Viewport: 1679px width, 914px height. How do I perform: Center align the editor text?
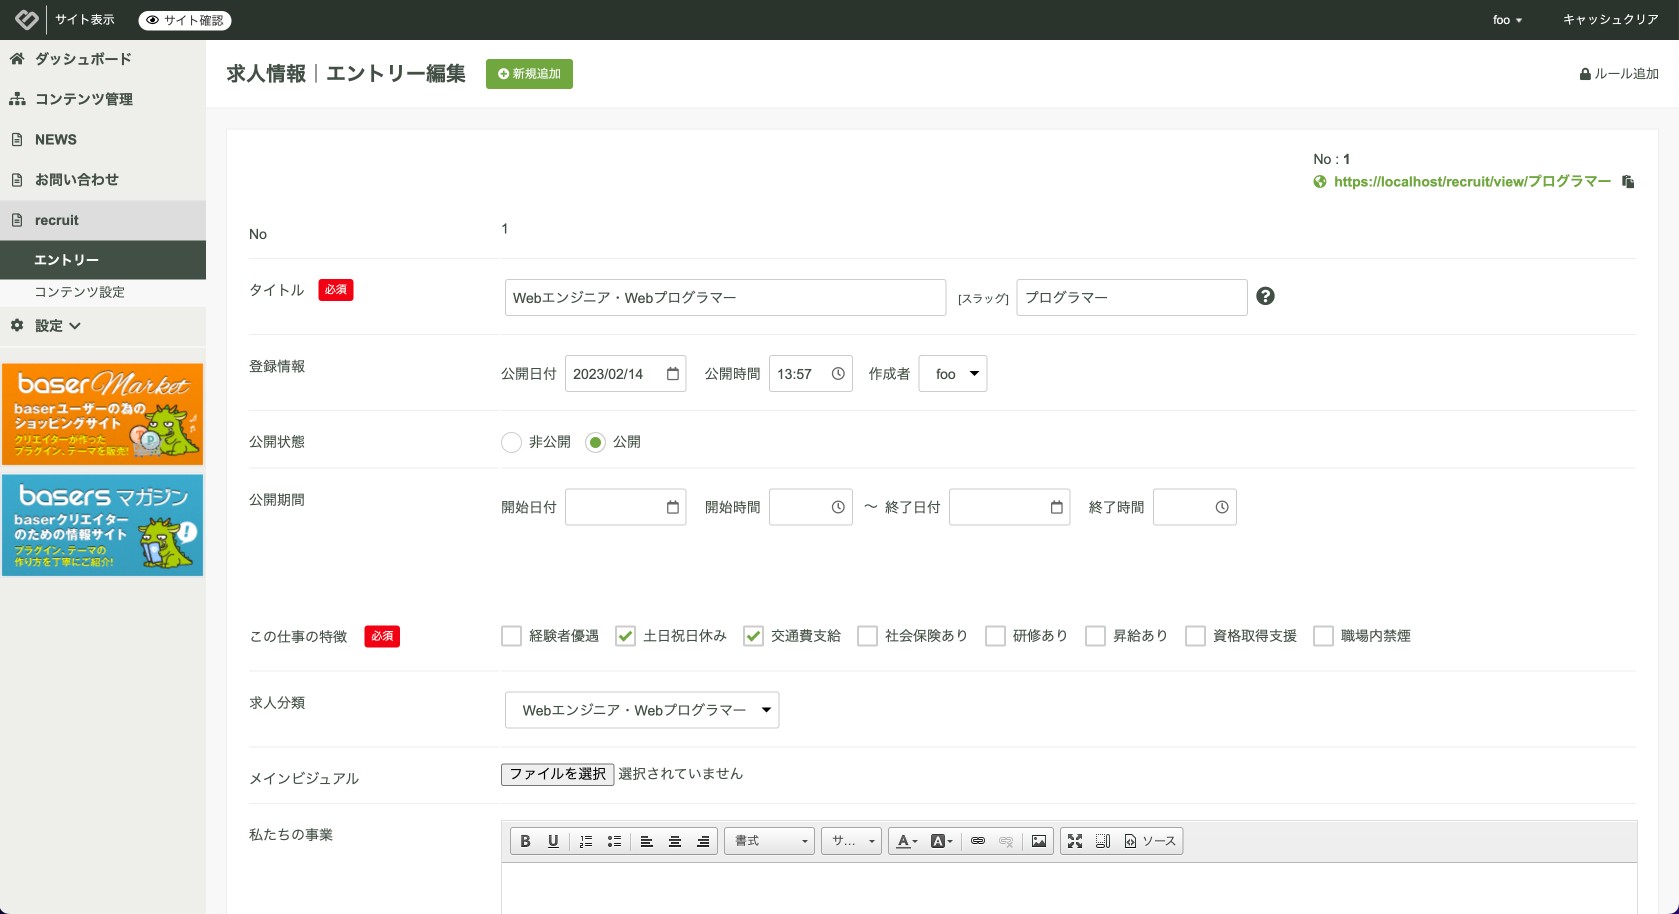675,841
